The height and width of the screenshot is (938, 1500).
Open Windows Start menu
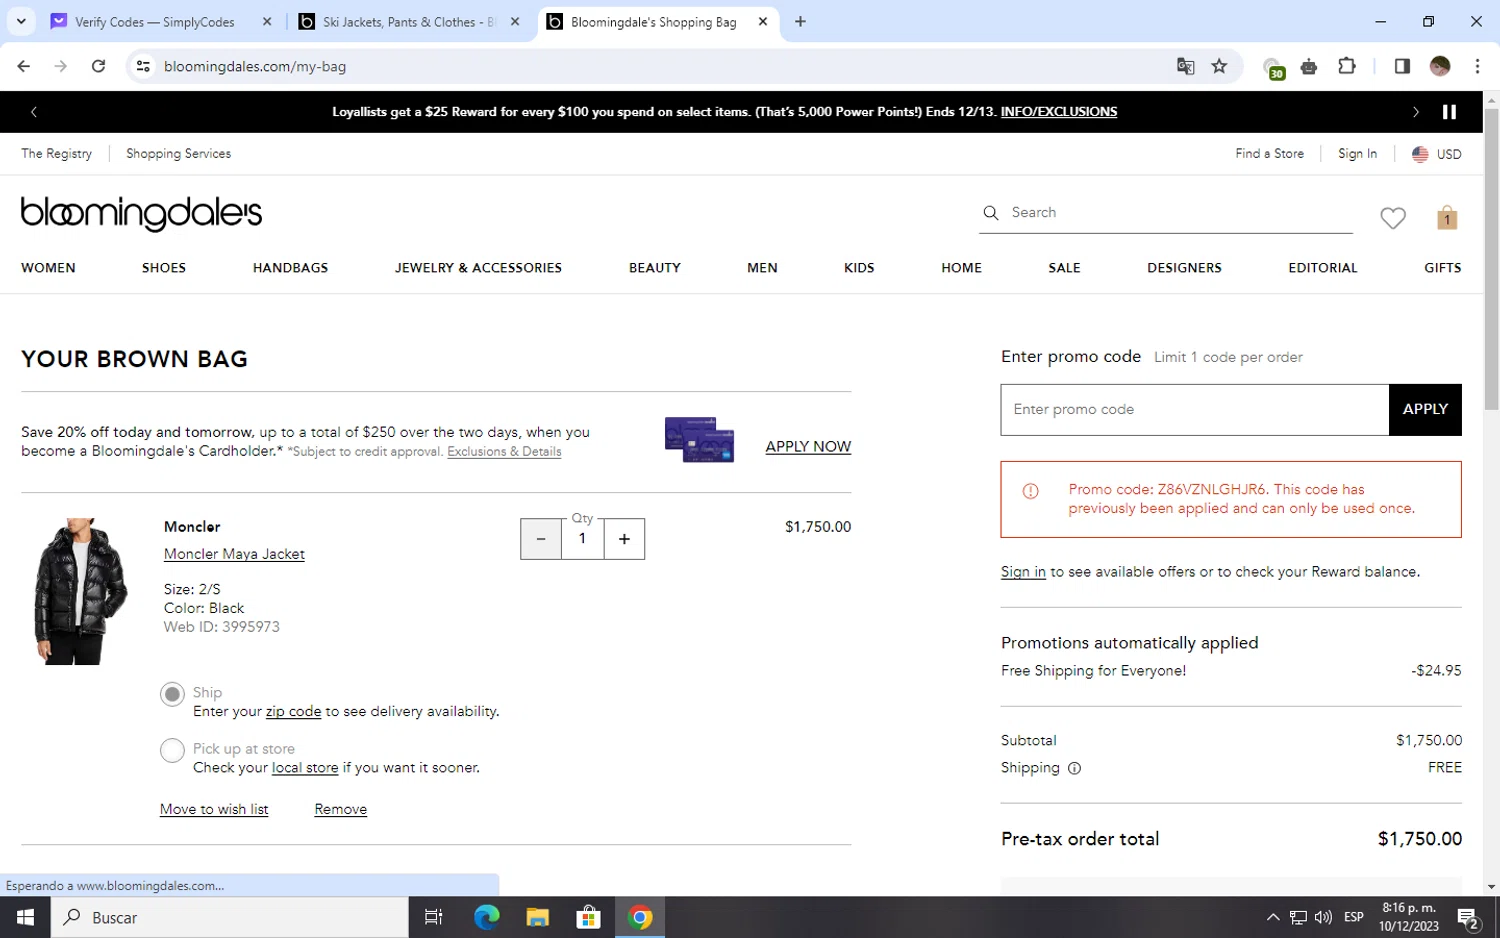click(x=25, y=917)
